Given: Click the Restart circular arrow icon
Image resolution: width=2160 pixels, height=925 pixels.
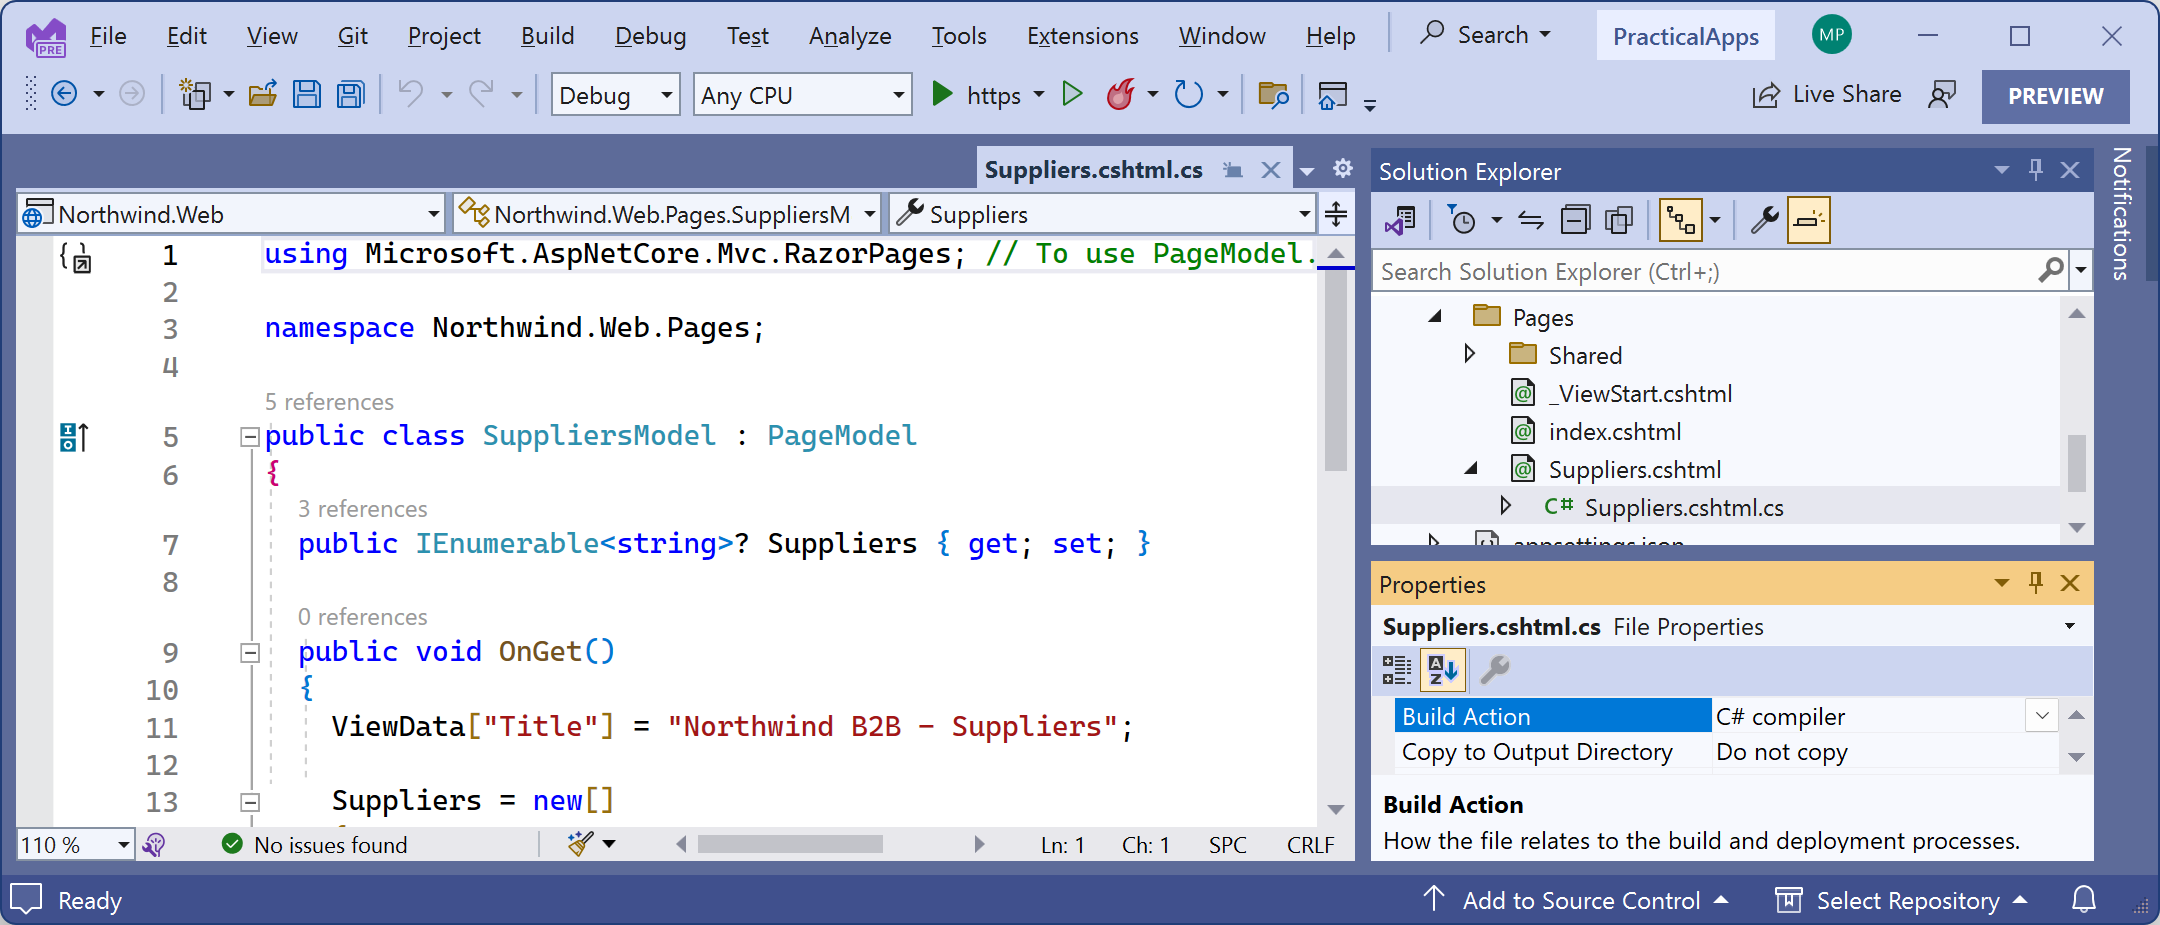Looking at the screenshot, I should [x=1188, y=94].
